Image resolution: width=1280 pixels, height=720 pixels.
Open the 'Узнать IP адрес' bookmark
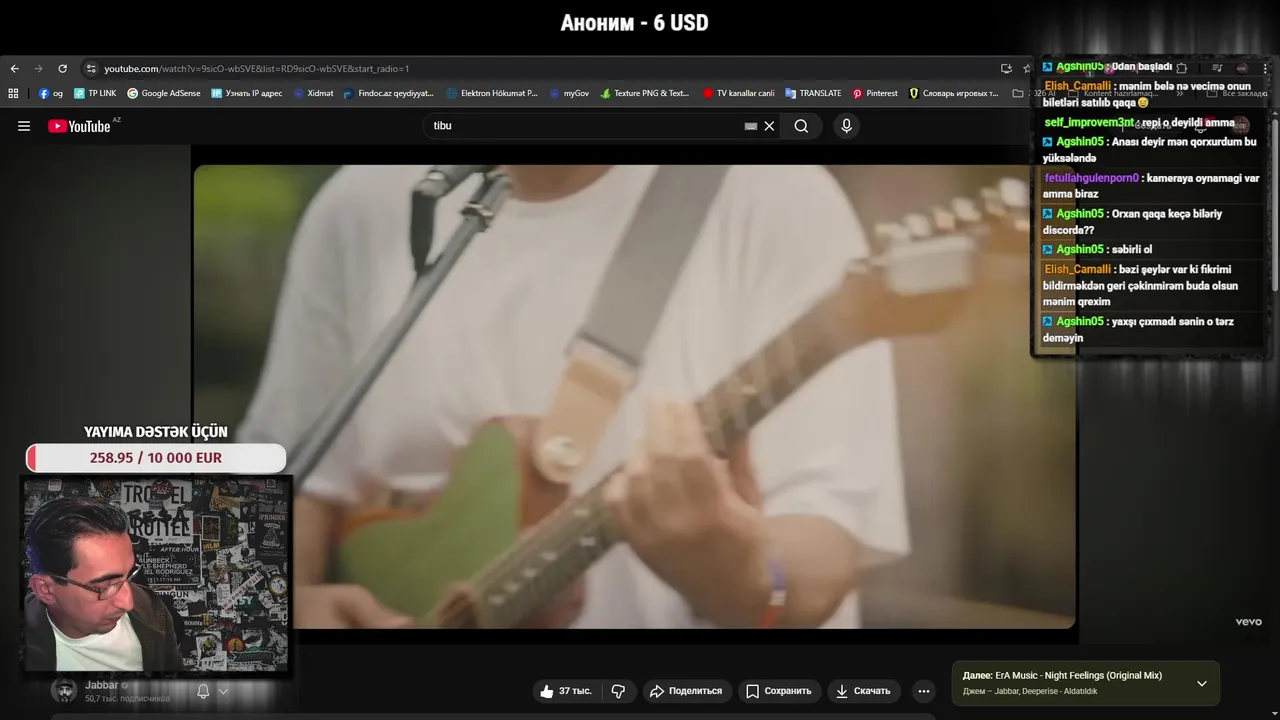pos(246,93)
